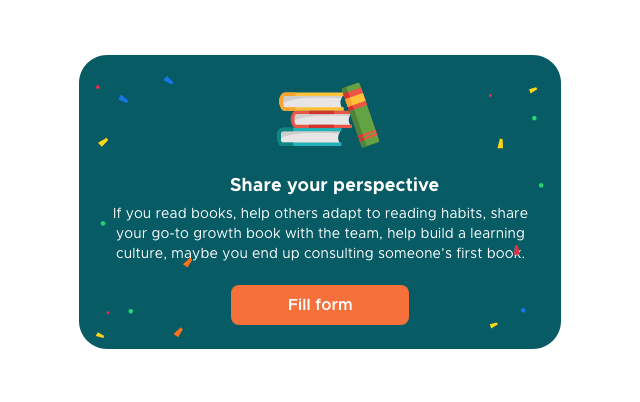Click the green dot right of perspective heading

[x=541, y=185]
